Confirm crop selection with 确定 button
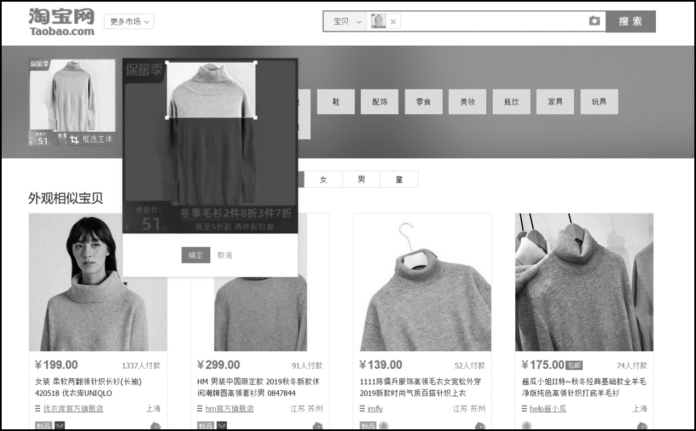The image size is (696, 431). click(x=195, y=255)
